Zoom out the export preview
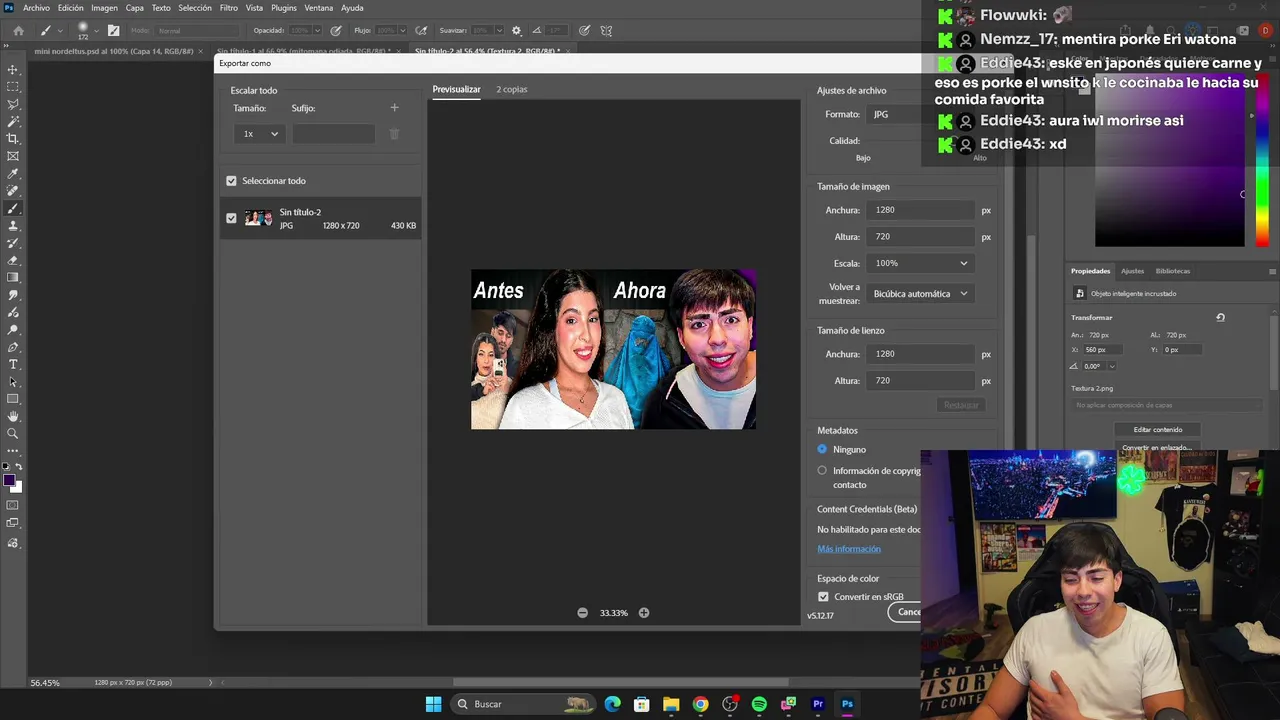The height and width of the screenshot is (720, 1280). 583,613
